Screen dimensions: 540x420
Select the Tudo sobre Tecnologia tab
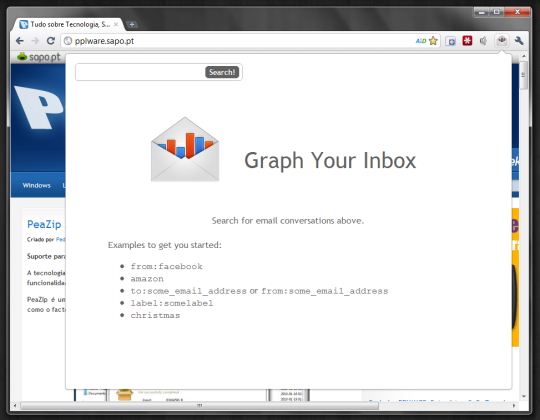(x=65, y=24)
